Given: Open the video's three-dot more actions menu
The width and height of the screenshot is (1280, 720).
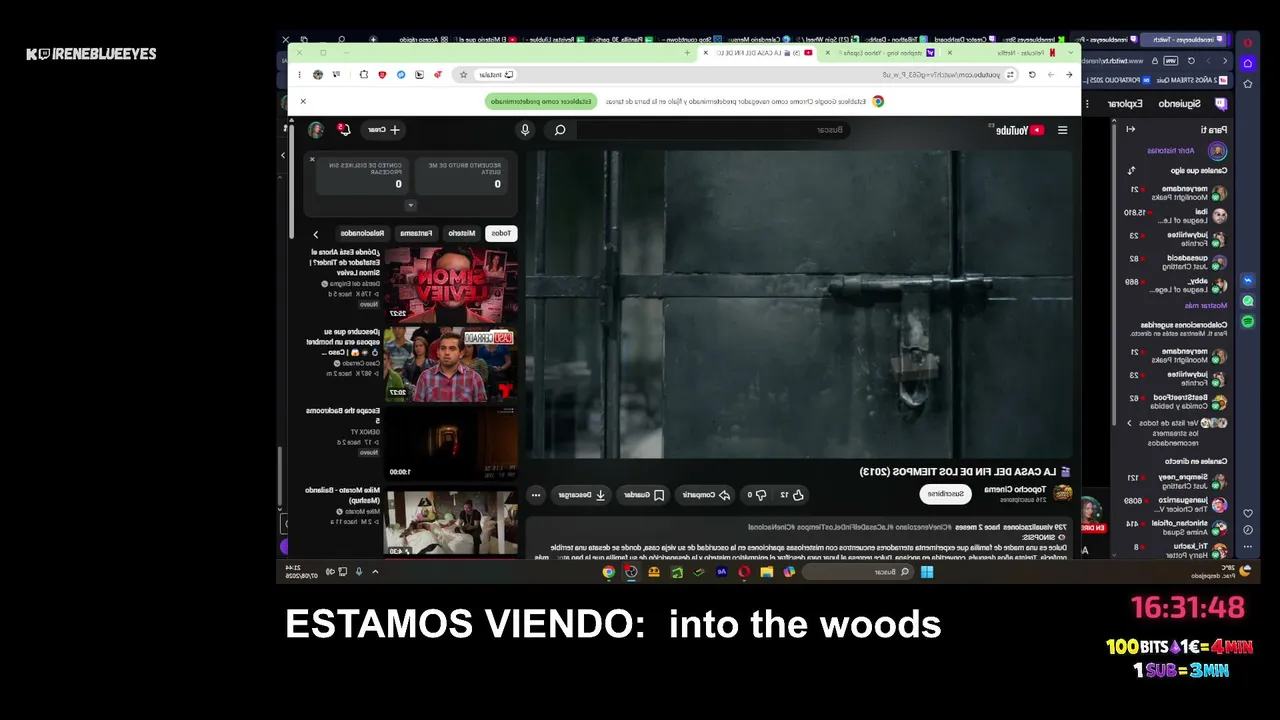Looking at the screenshot, I should (x=536, y=494).
